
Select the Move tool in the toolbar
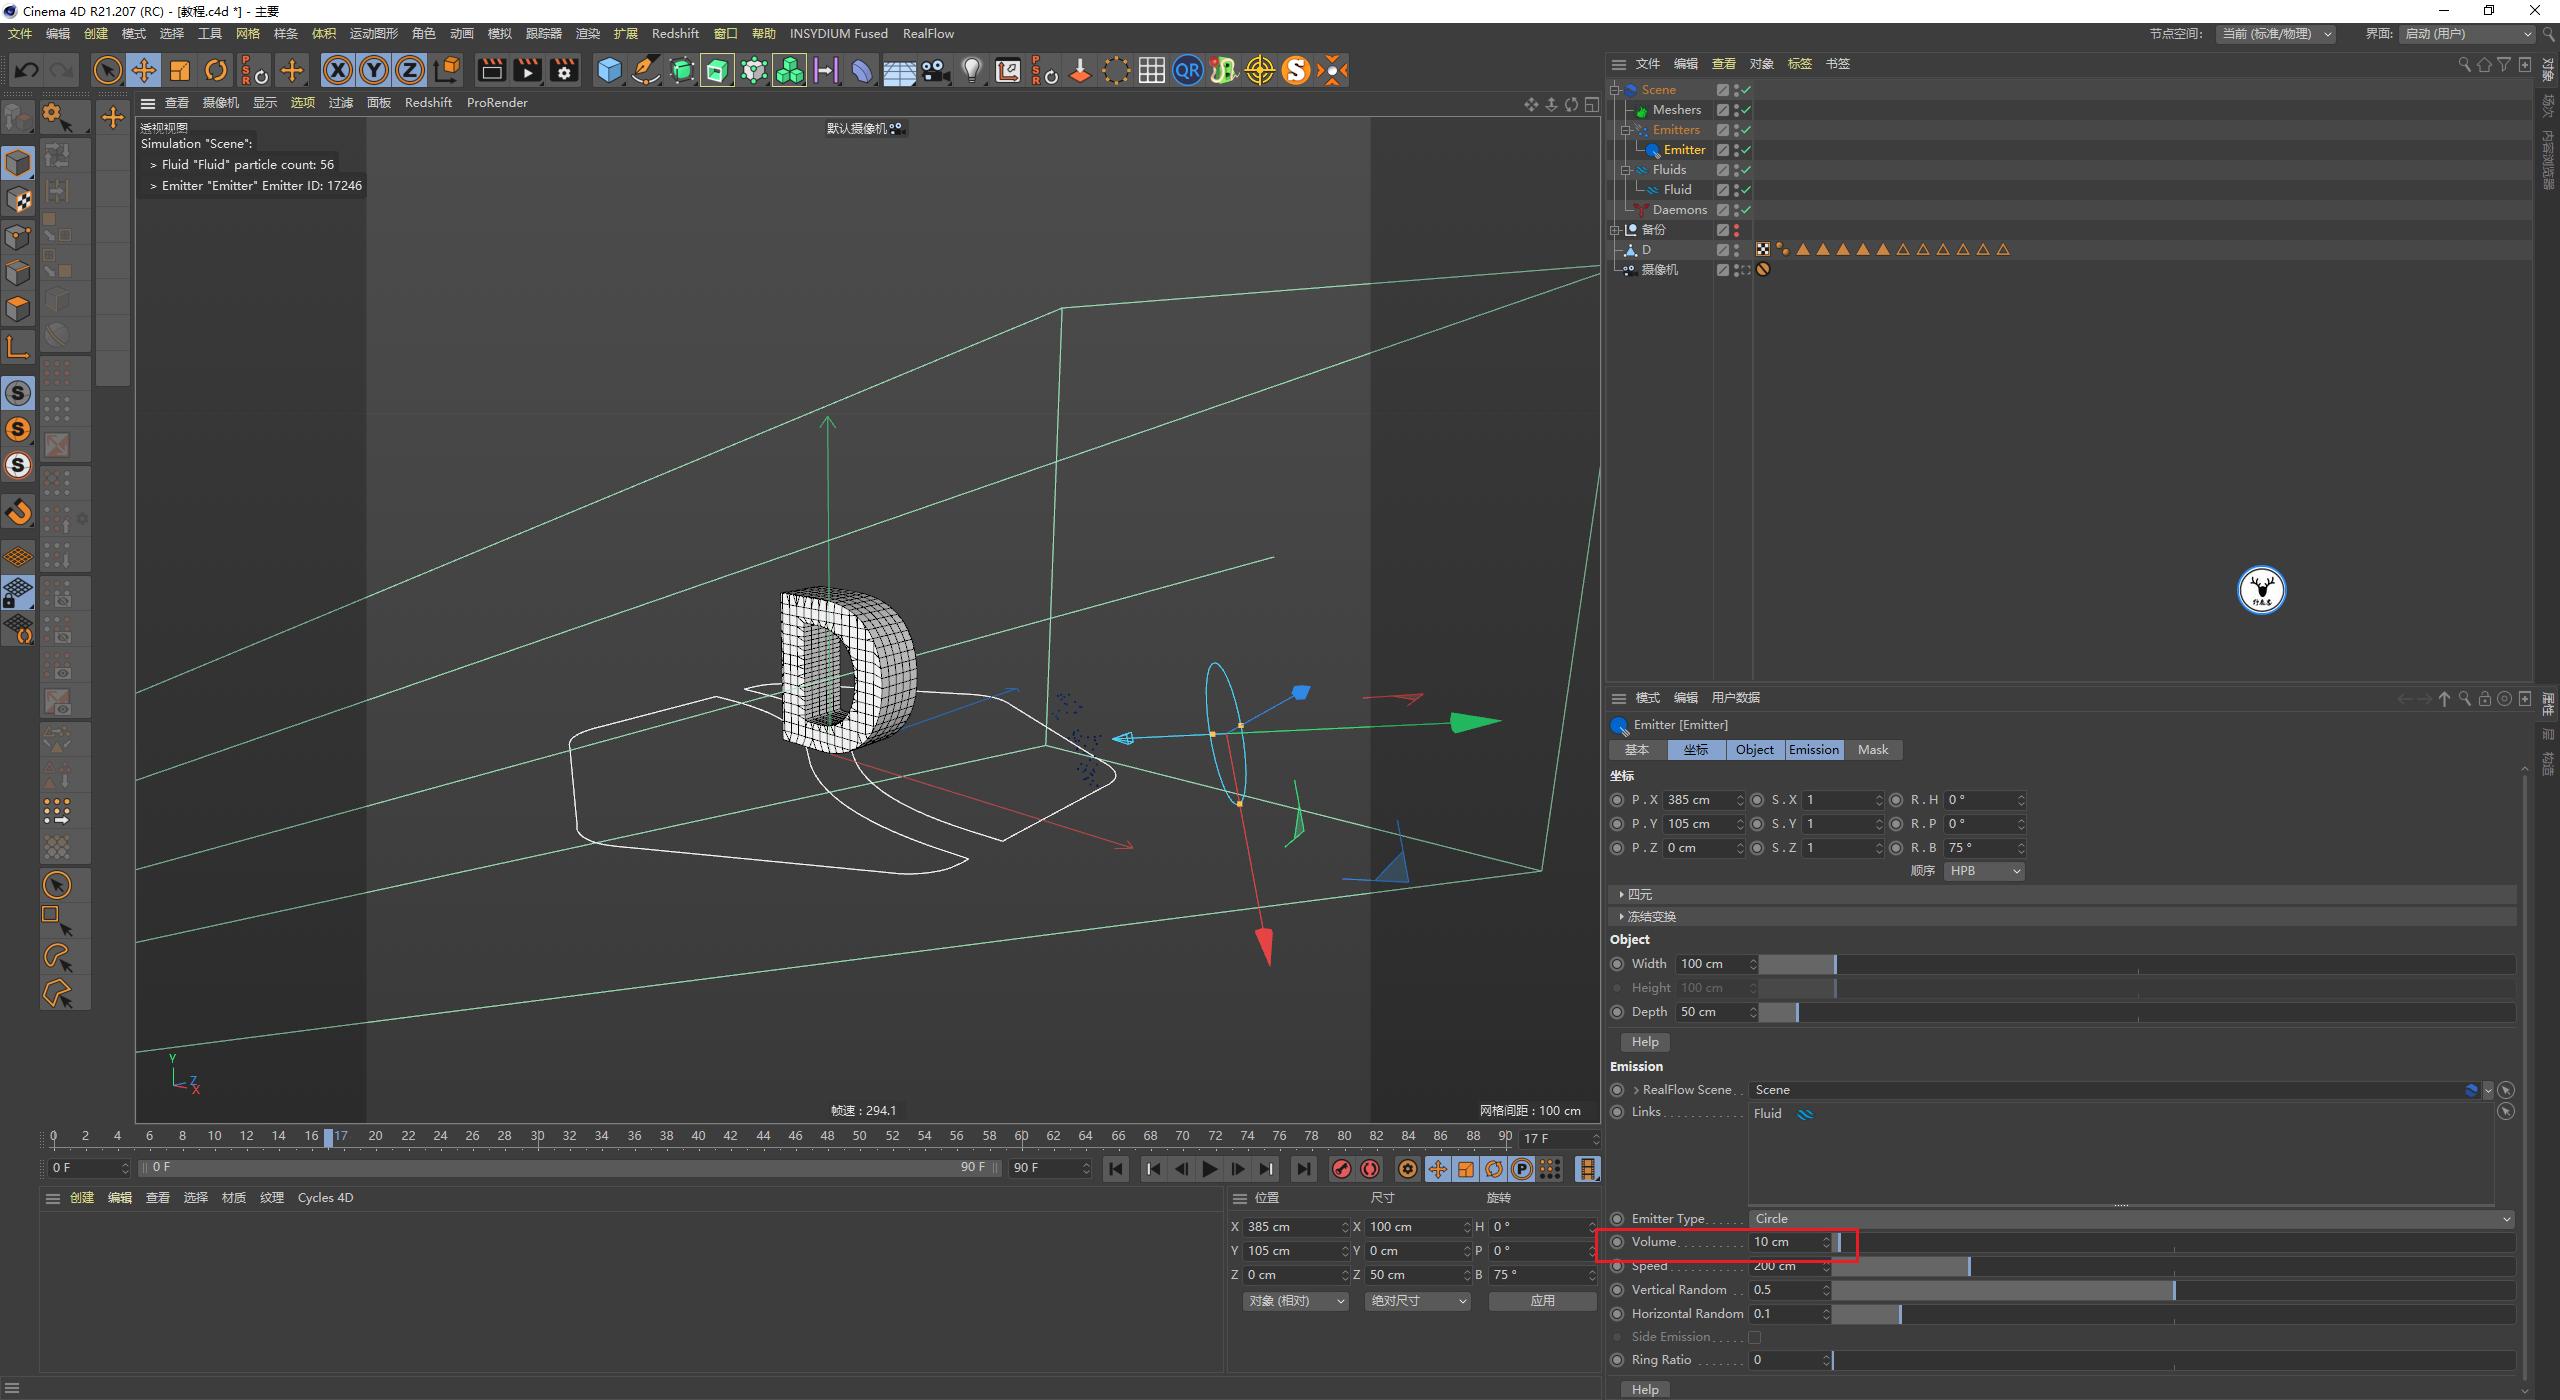coord(144,70)
